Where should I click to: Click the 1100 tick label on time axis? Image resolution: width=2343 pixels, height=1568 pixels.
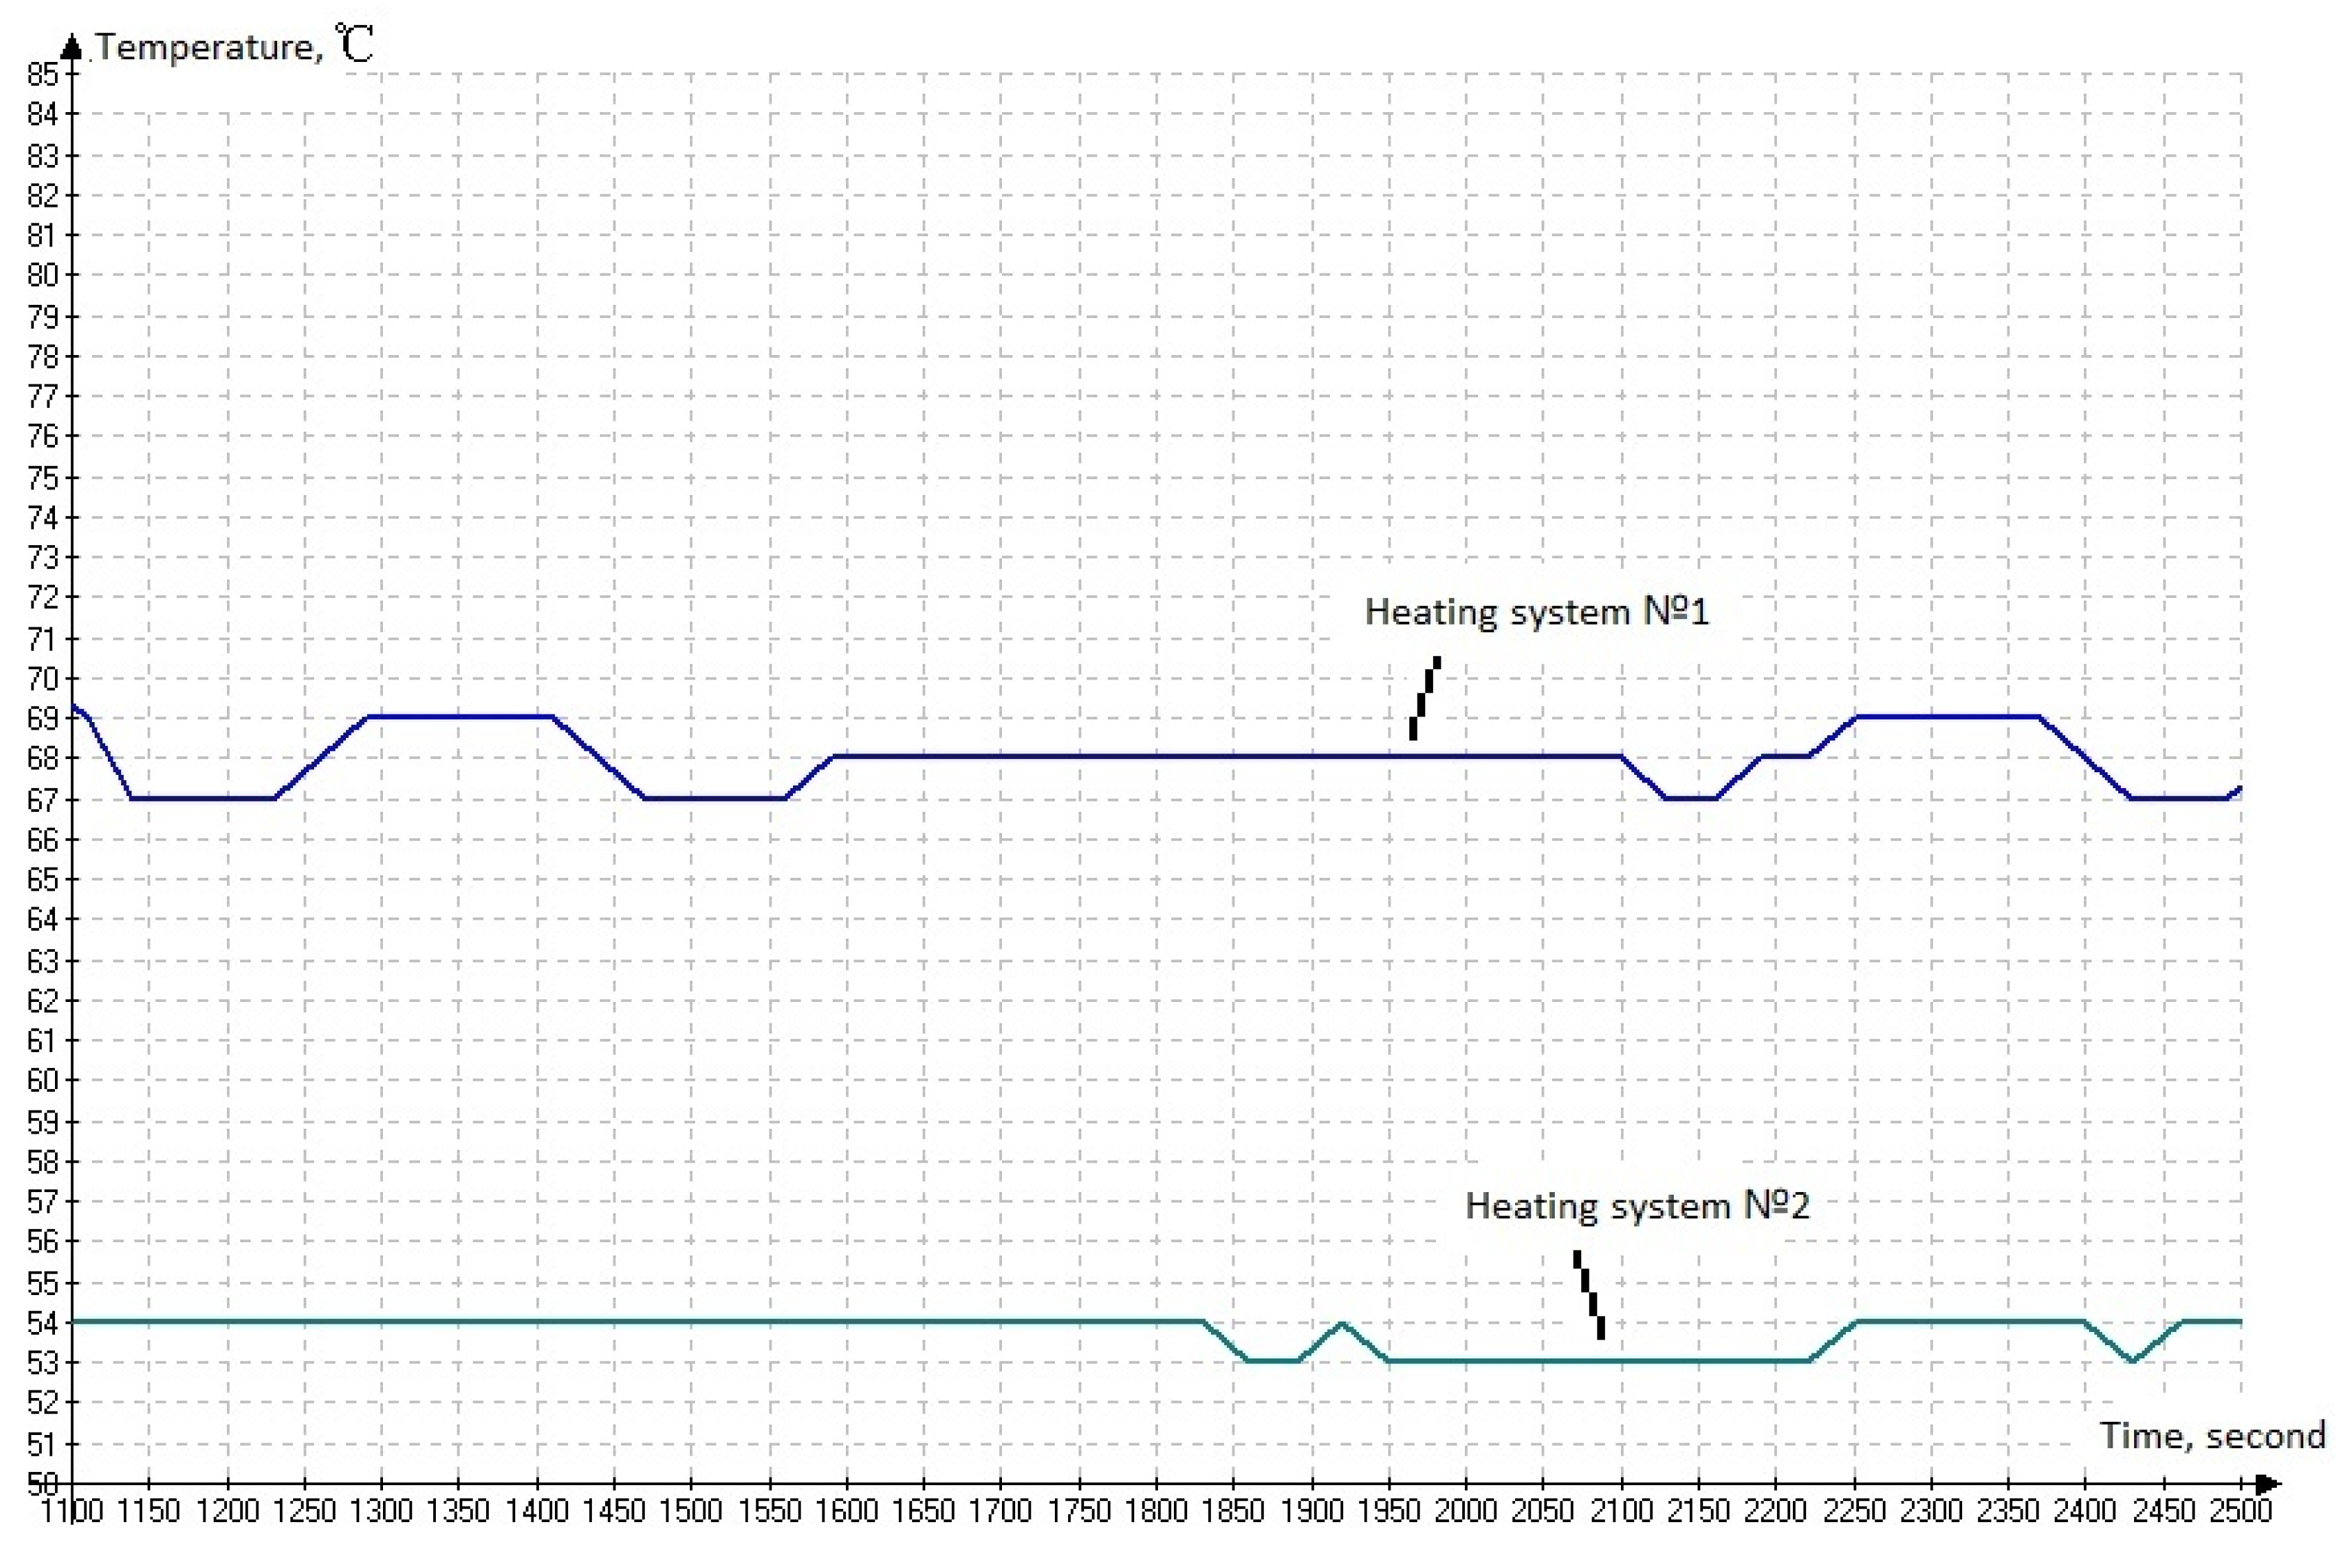point(72,1511)
